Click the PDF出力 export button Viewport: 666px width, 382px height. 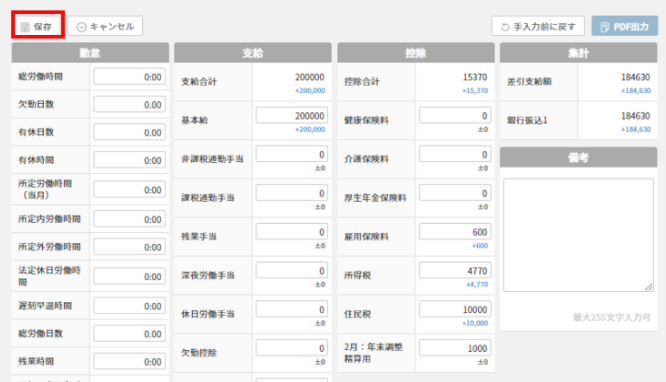point(624,26)
